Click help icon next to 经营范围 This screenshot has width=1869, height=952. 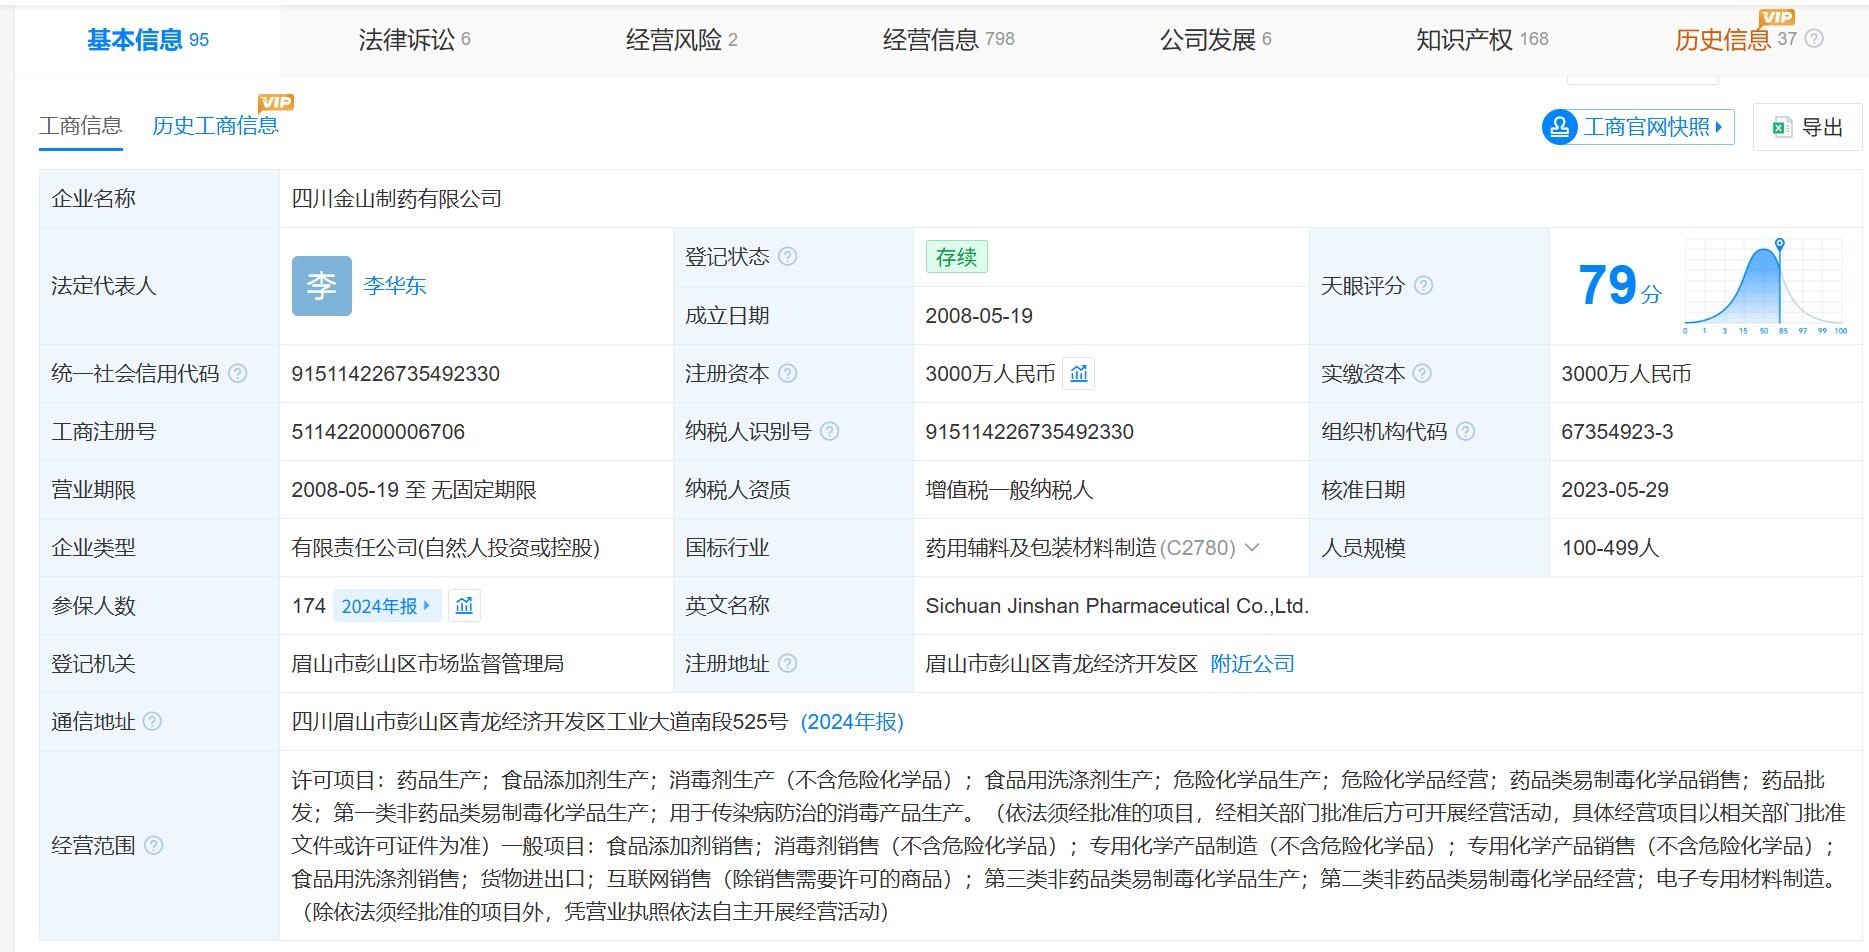[x=153, y=846]
